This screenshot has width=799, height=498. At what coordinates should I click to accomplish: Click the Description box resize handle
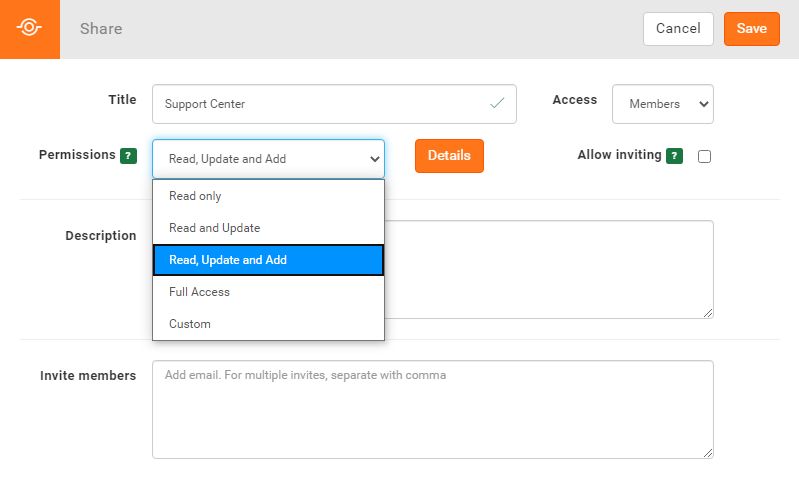click(x=708, y=313)
